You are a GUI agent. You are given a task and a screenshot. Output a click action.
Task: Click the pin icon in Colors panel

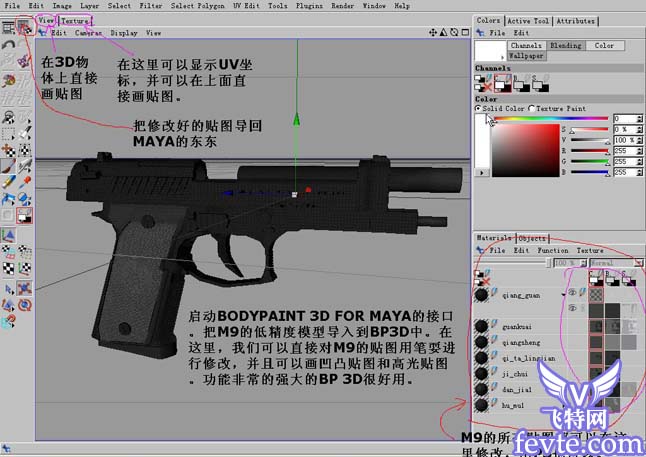pos(480,33)
